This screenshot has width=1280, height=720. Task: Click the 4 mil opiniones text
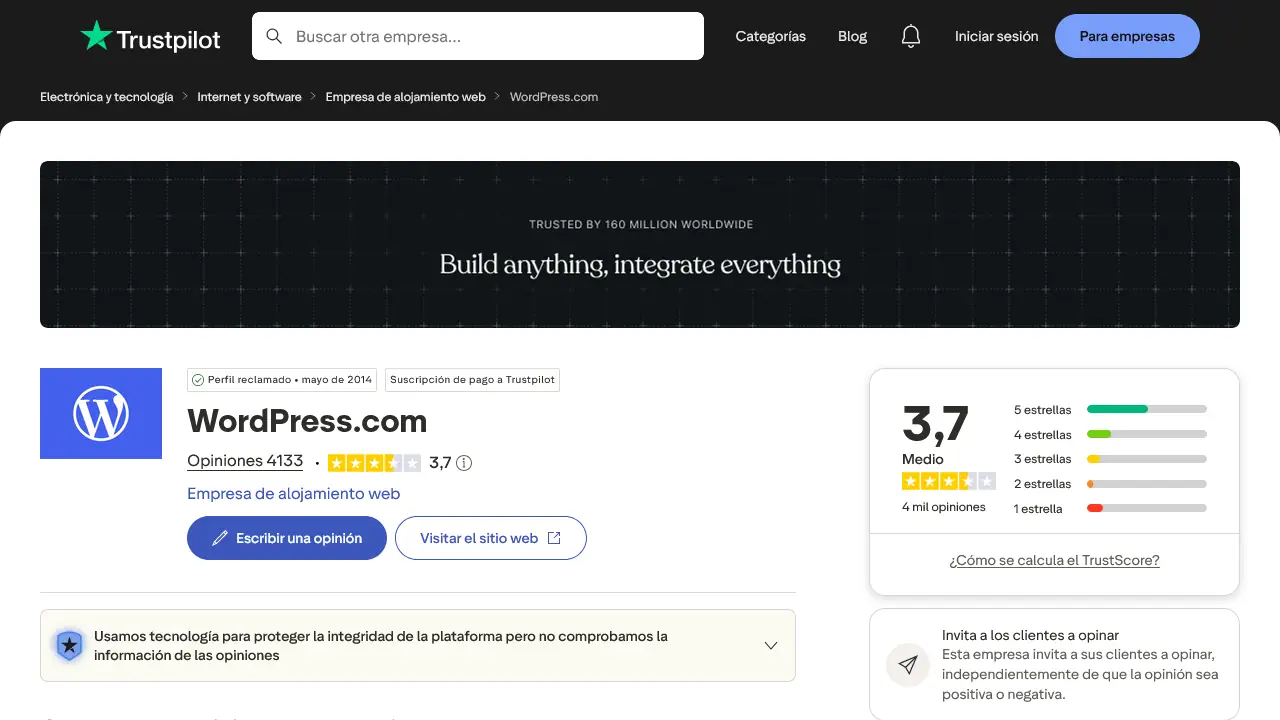click(944, 507)
